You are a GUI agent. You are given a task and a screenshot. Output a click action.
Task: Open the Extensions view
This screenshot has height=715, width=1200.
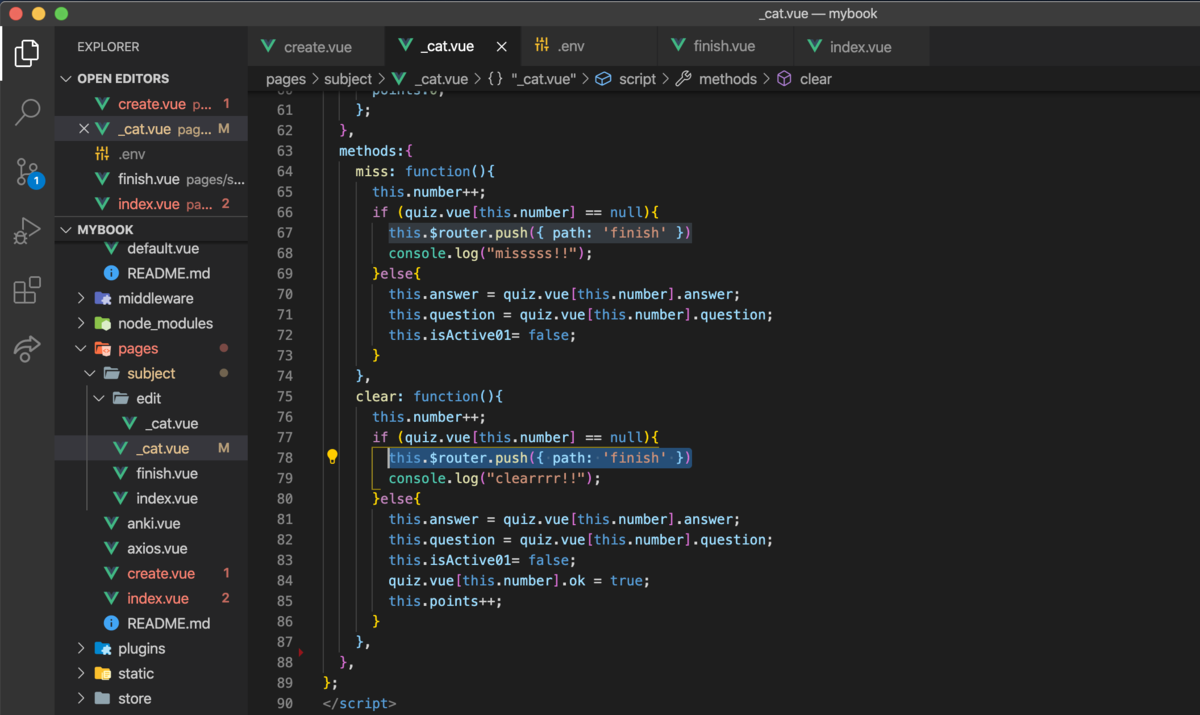27,290
